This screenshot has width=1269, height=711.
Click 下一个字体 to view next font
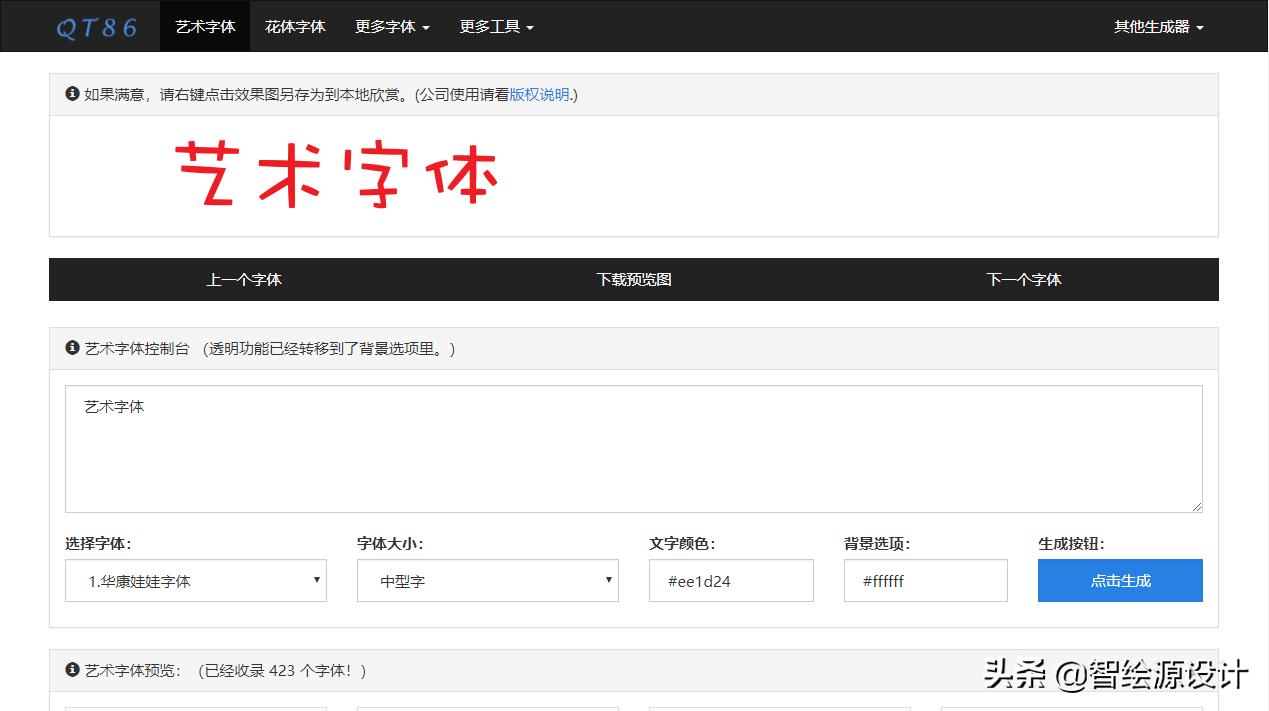point(1023,280)
